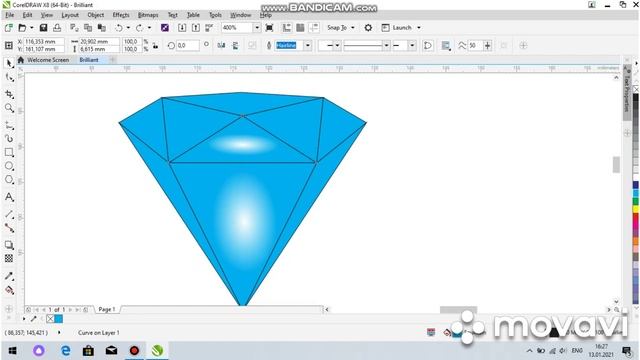Click the Undo arrow button
This screenshot has height=360, width=640.
point(119,28)
